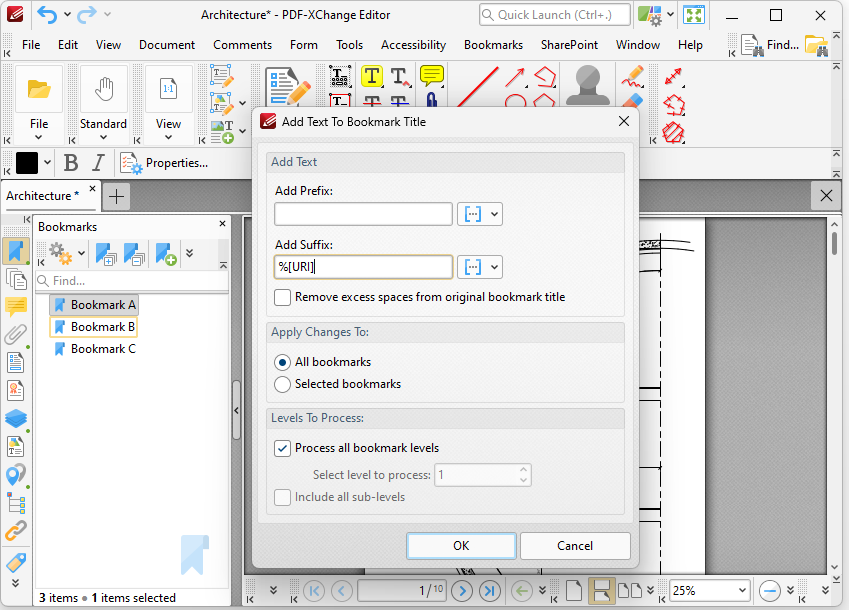Enable Remove excess spaces checkbox
The width and height of the screenshot is (849, 610).
(x=283, y=297)
